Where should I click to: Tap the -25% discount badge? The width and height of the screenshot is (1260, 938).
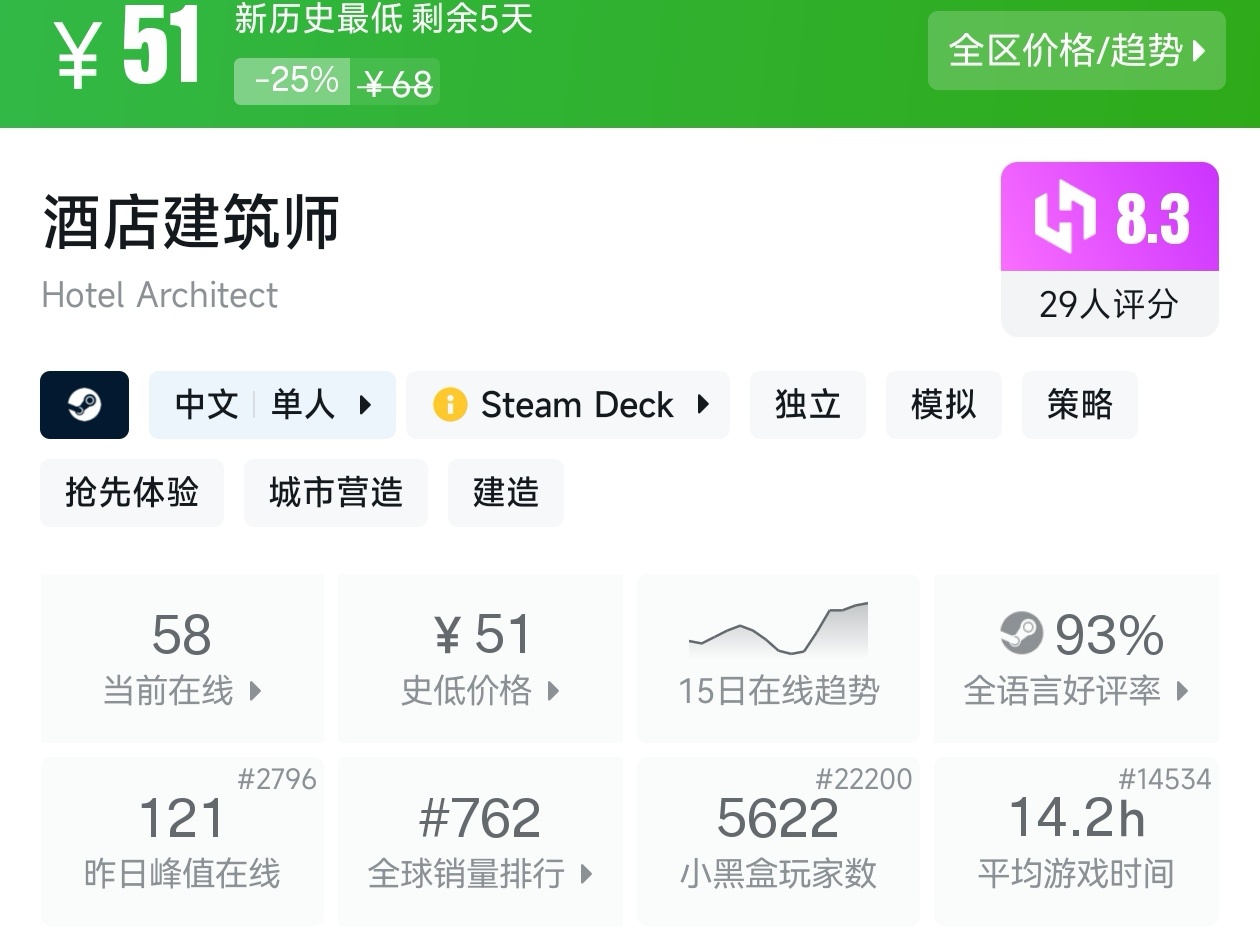click(x=292, y=81)
